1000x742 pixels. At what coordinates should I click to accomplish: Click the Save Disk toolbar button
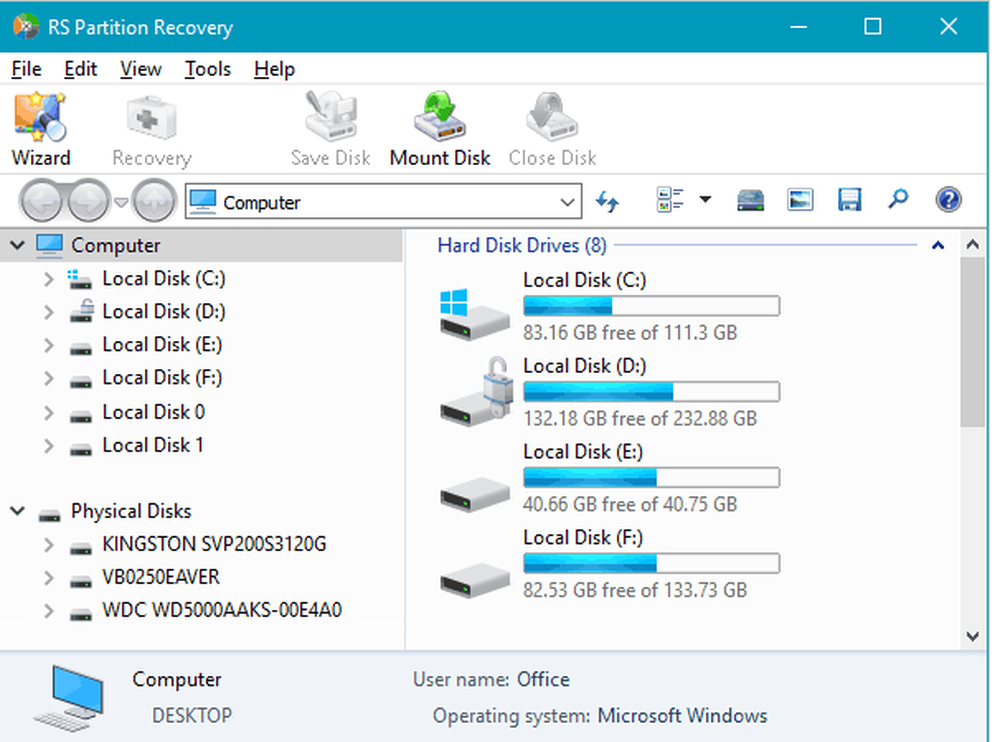(x=330, y=130)
